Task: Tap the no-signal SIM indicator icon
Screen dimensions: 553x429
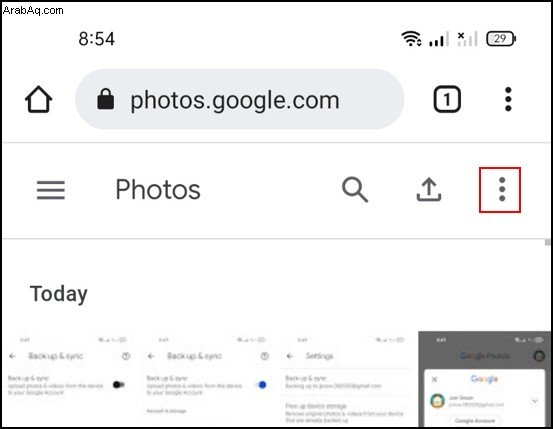Action: pos(467,39)
